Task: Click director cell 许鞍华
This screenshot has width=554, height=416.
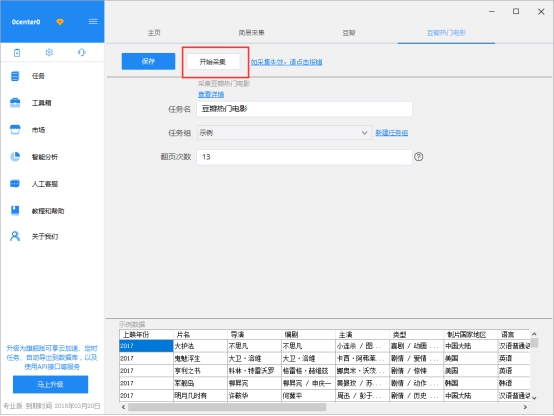Action: pos(254,396)
